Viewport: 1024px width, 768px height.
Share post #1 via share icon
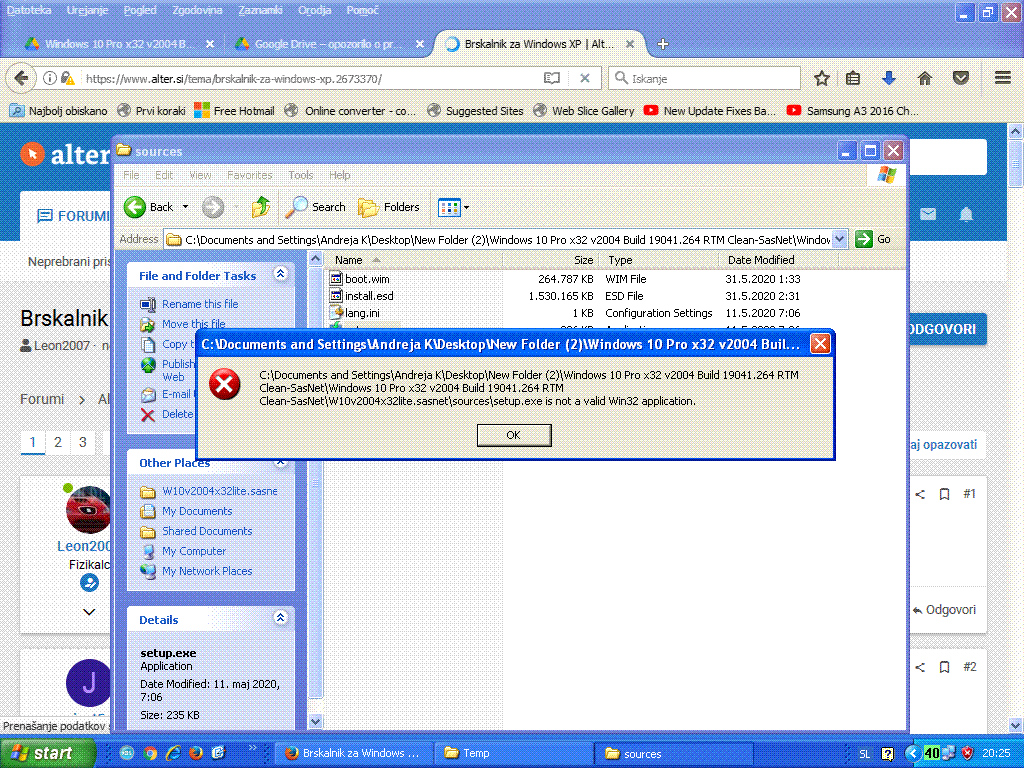pos(920,494)
